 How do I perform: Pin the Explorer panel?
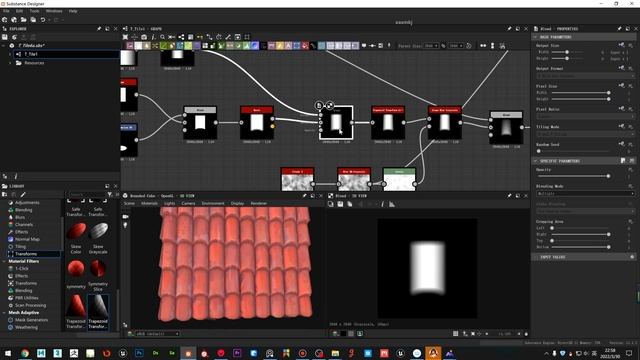tap(99, 29)
